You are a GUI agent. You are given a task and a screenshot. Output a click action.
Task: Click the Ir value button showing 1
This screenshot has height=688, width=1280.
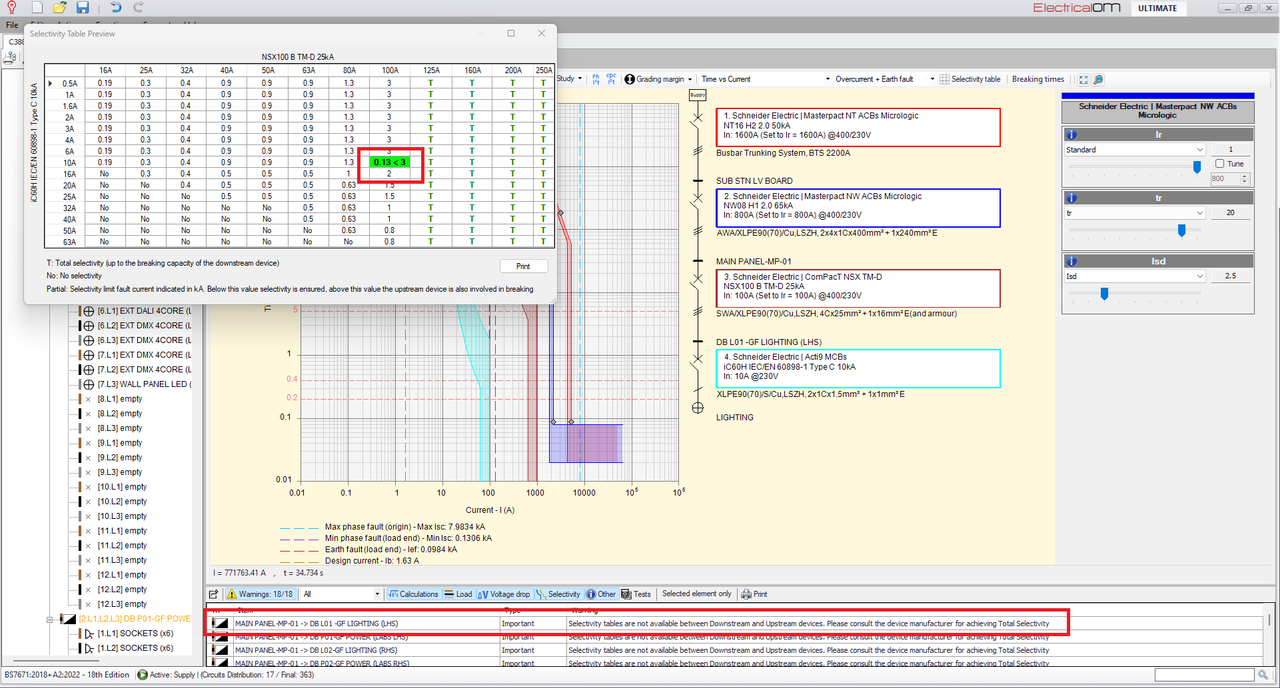click(1231, 150)
